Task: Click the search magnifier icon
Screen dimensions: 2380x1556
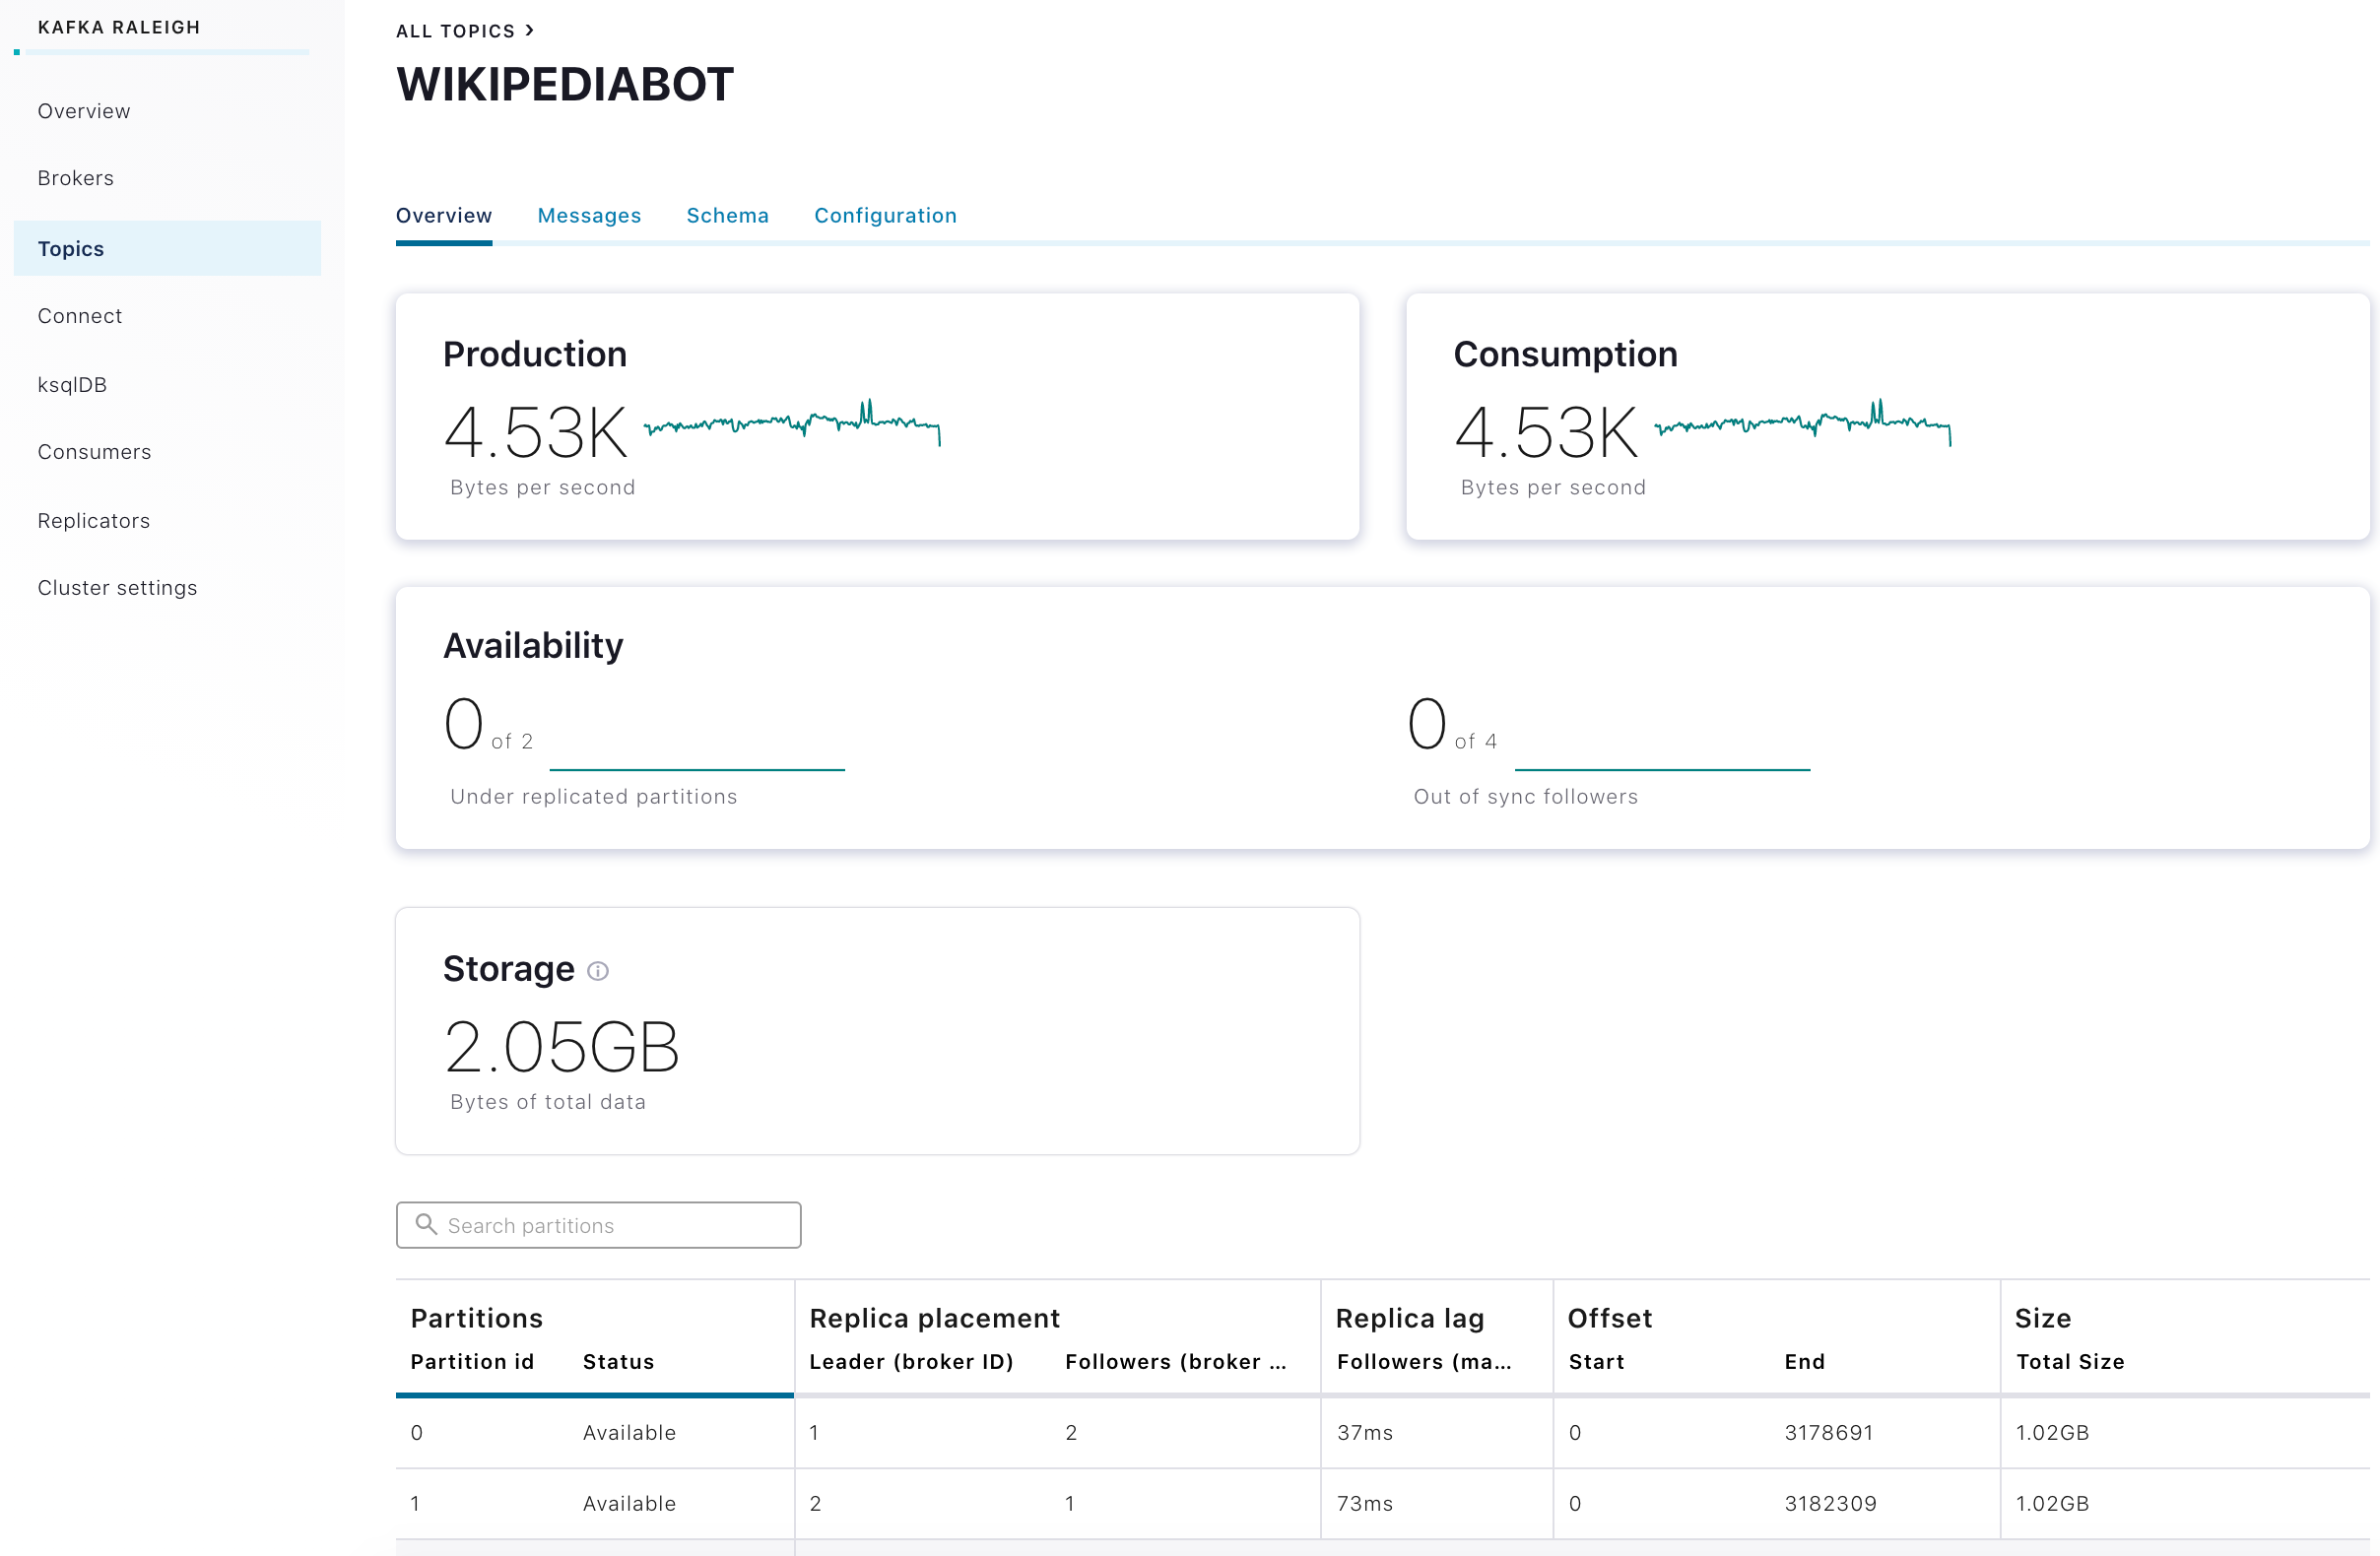Action: (426, 1224)
